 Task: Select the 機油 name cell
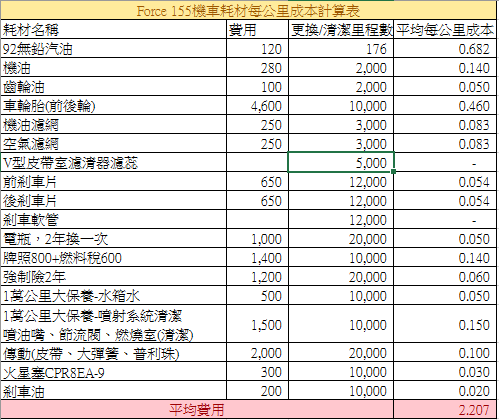pyautogui.click(x=114, y=67)
